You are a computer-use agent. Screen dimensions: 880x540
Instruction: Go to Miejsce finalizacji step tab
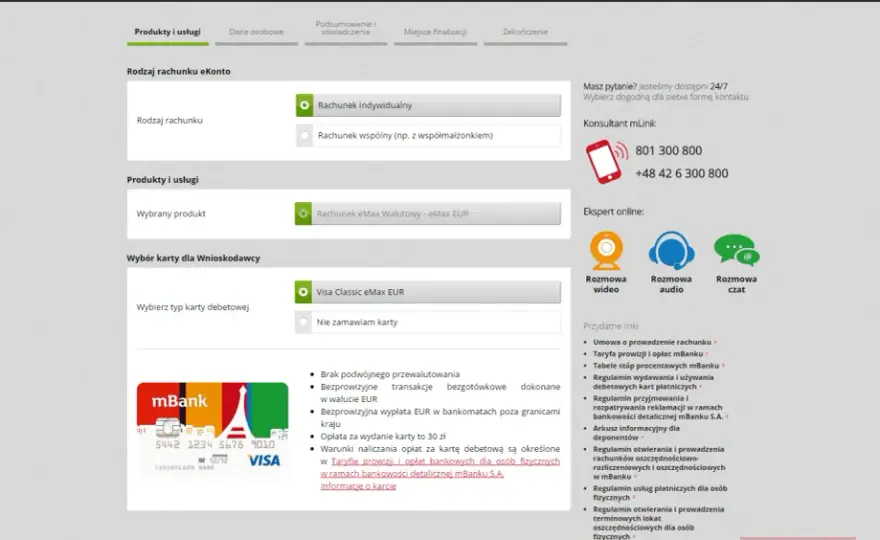[435, 32]
